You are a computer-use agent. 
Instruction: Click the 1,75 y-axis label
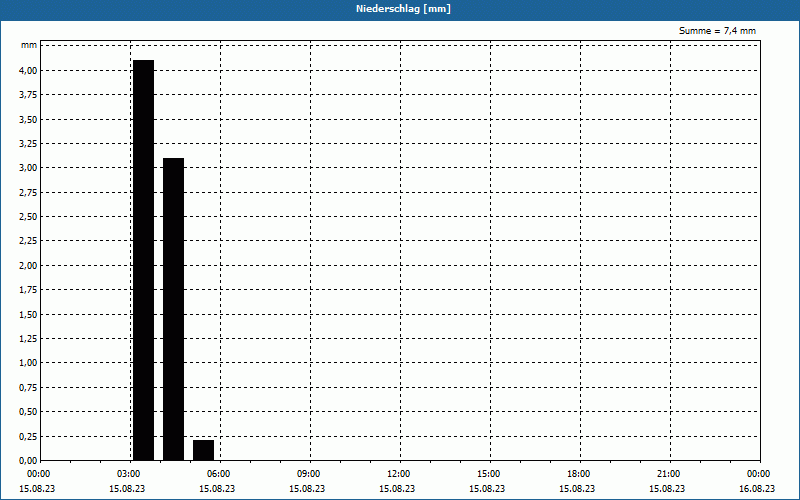(x=28, y=290)
